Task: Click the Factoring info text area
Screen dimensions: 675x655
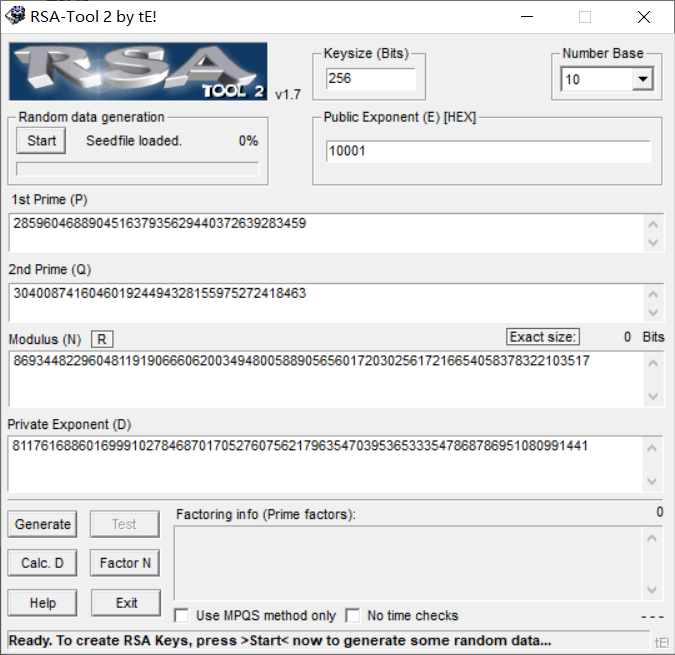Action: tap(408, 563)
